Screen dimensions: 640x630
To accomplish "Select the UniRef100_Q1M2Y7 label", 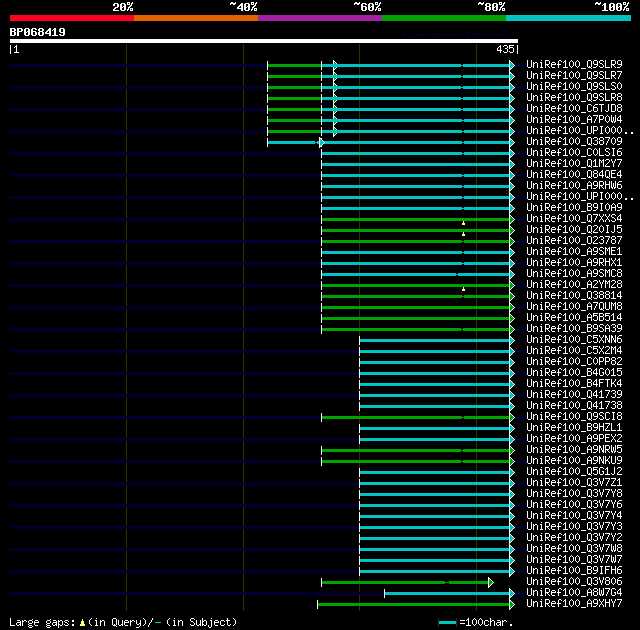I will 574,164.
